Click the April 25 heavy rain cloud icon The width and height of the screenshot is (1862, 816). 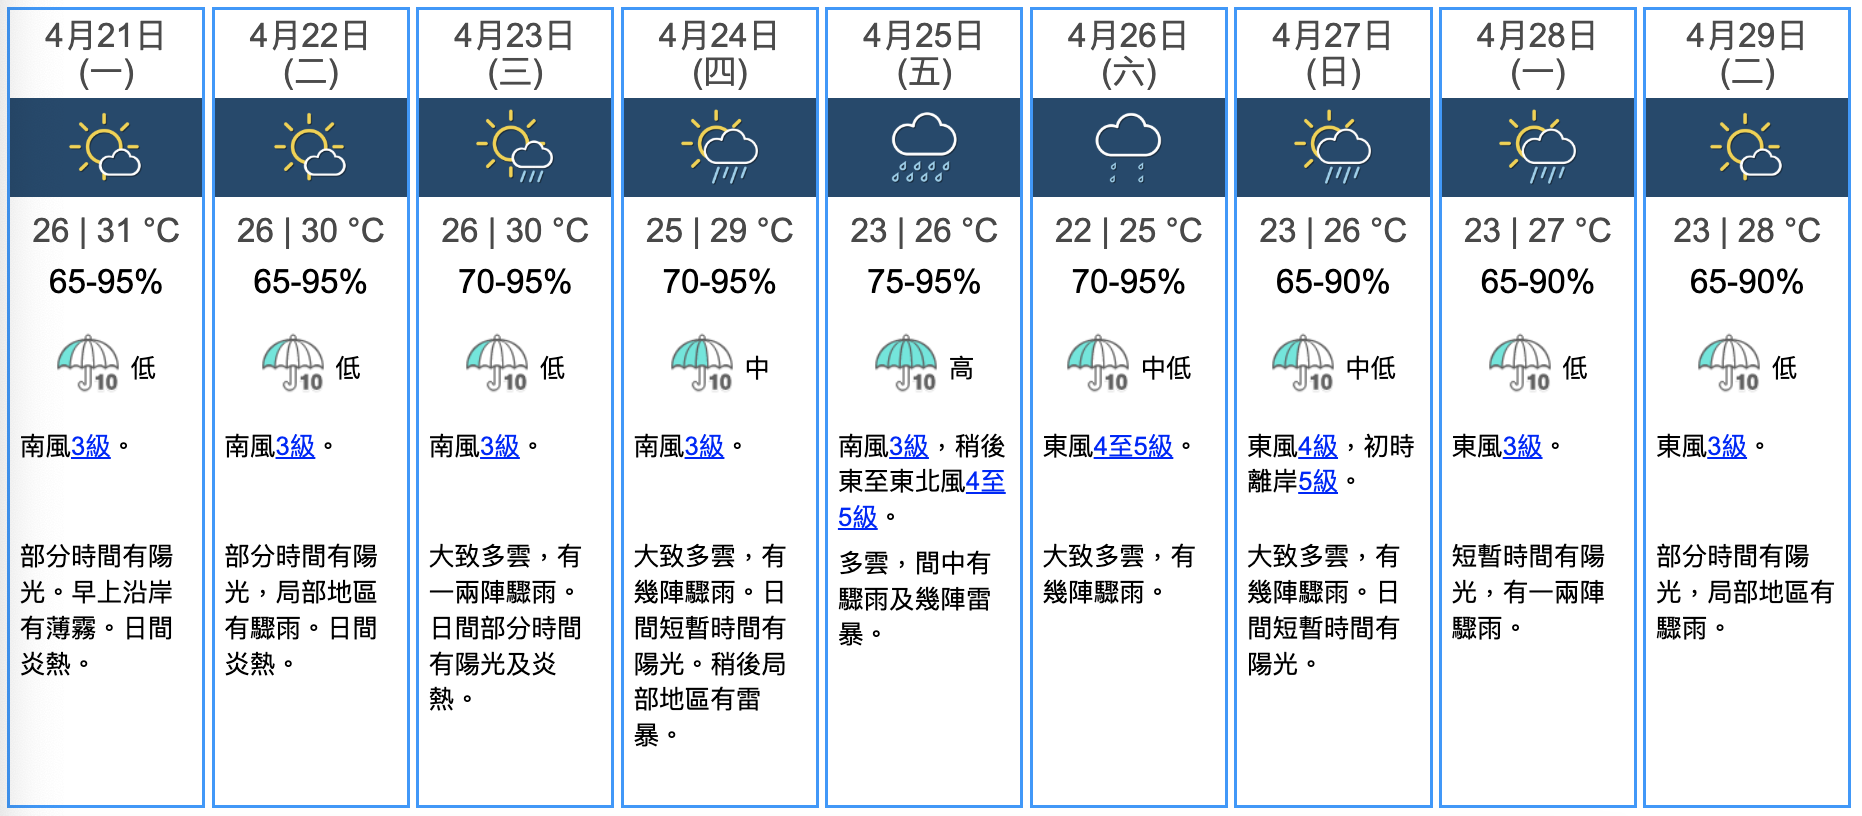pos(923,147)
